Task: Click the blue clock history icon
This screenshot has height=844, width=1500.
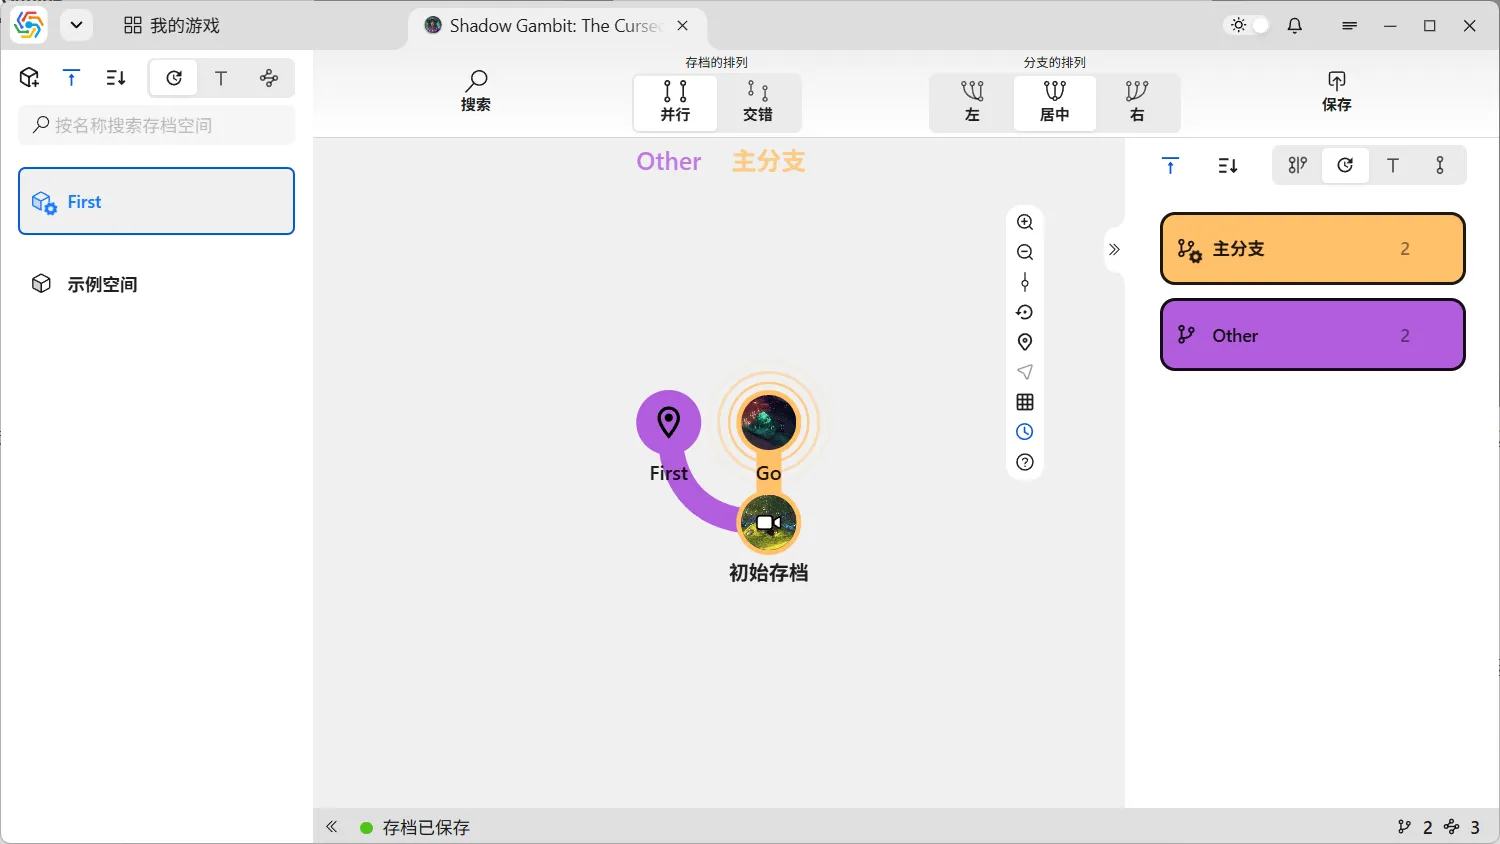Action: click(x=1025, y=432)
